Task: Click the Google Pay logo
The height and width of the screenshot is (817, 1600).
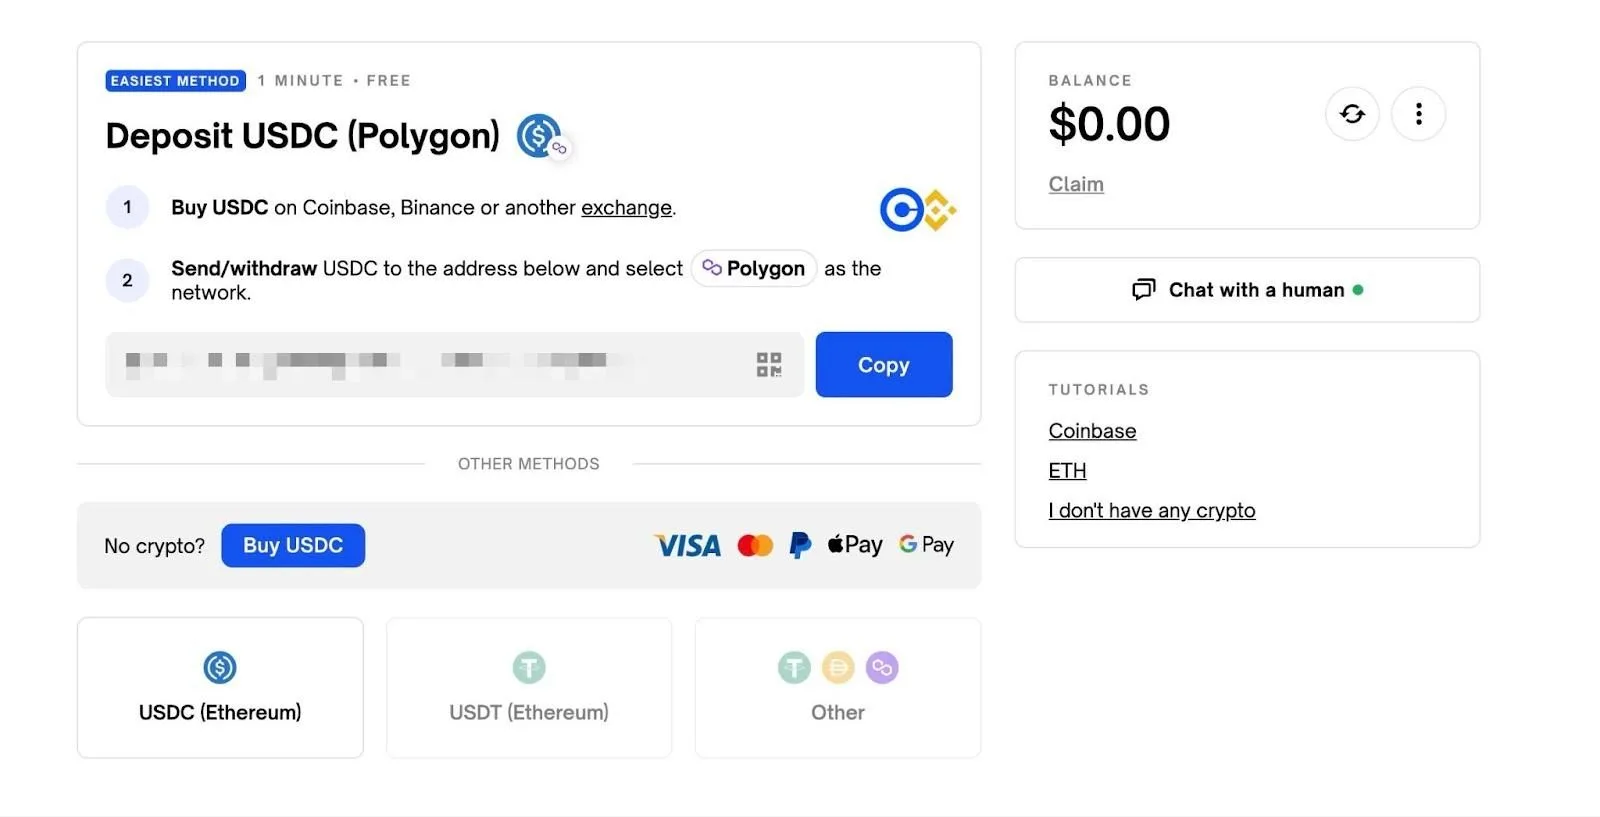Action: coord(927,545)
